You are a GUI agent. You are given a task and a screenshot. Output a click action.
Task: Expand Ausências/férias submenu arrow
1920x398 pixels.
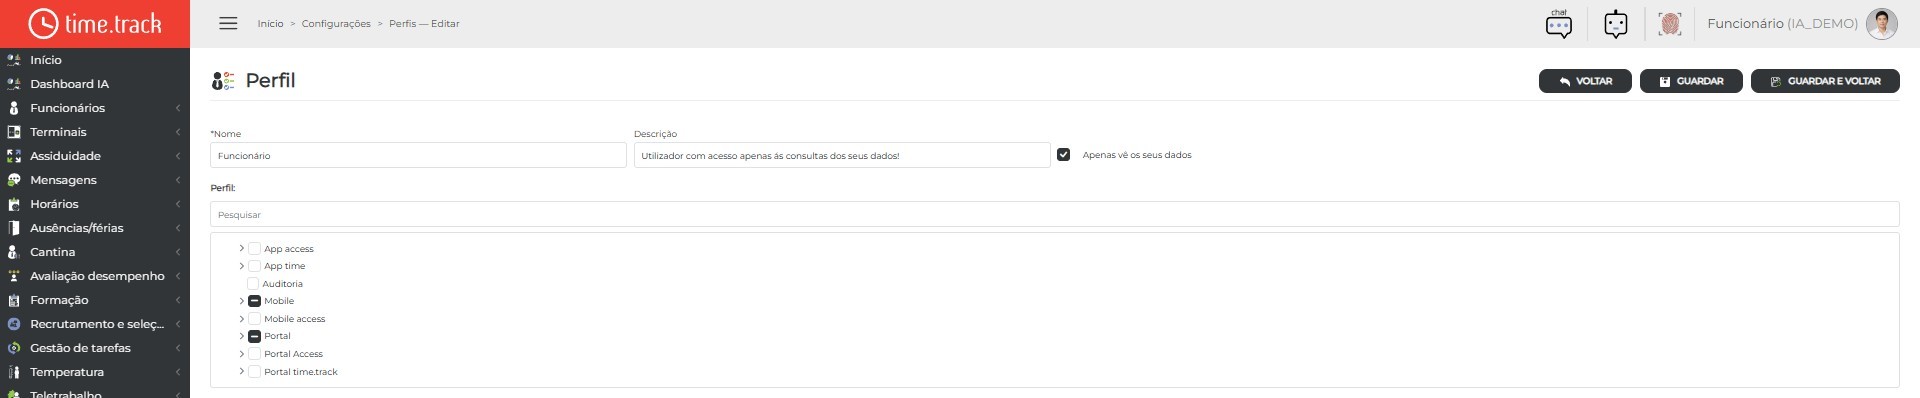pyautogui.click(x=178, y=228)
